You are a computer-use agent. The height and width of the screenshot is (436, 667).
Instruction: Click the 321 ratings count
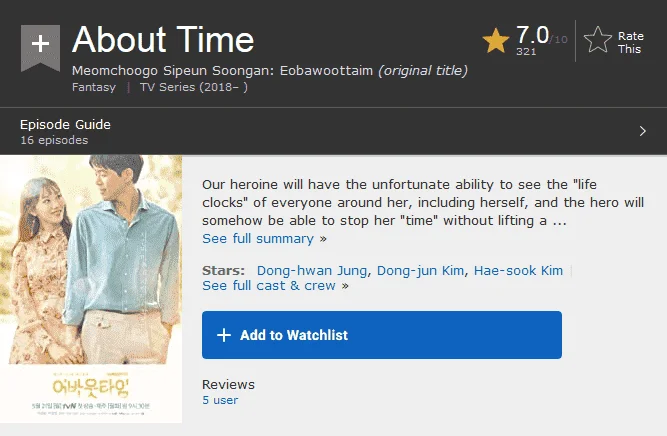point(526,51)
